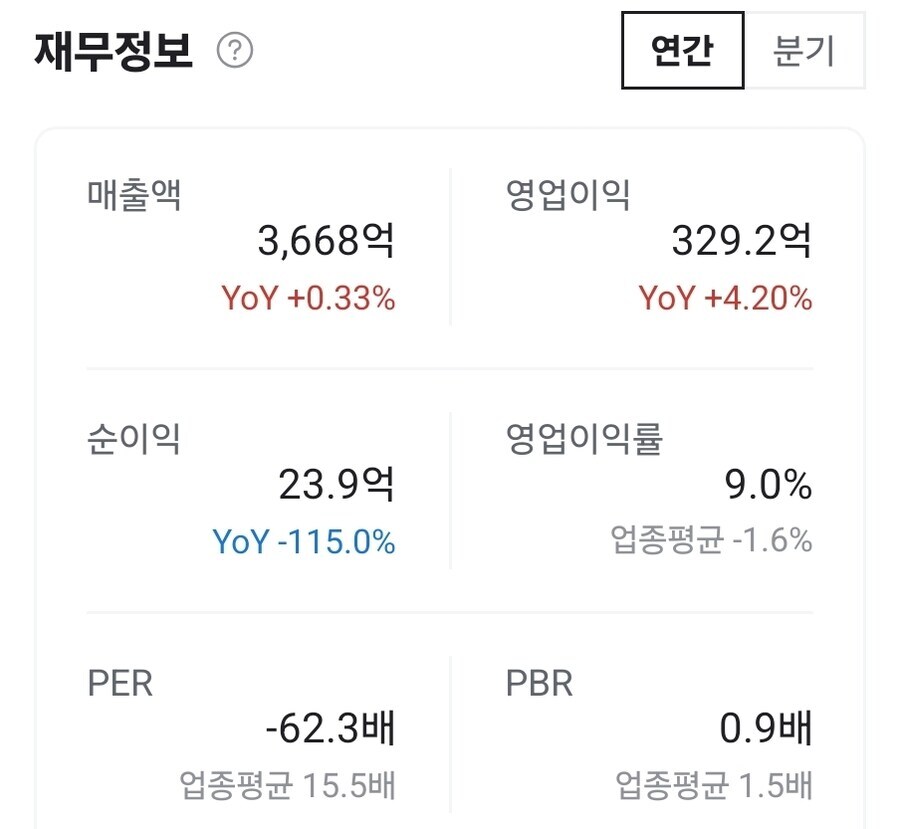
Task: Select the 23.9억 net income value
Action: pyautogui.click(x=336, y=485)
